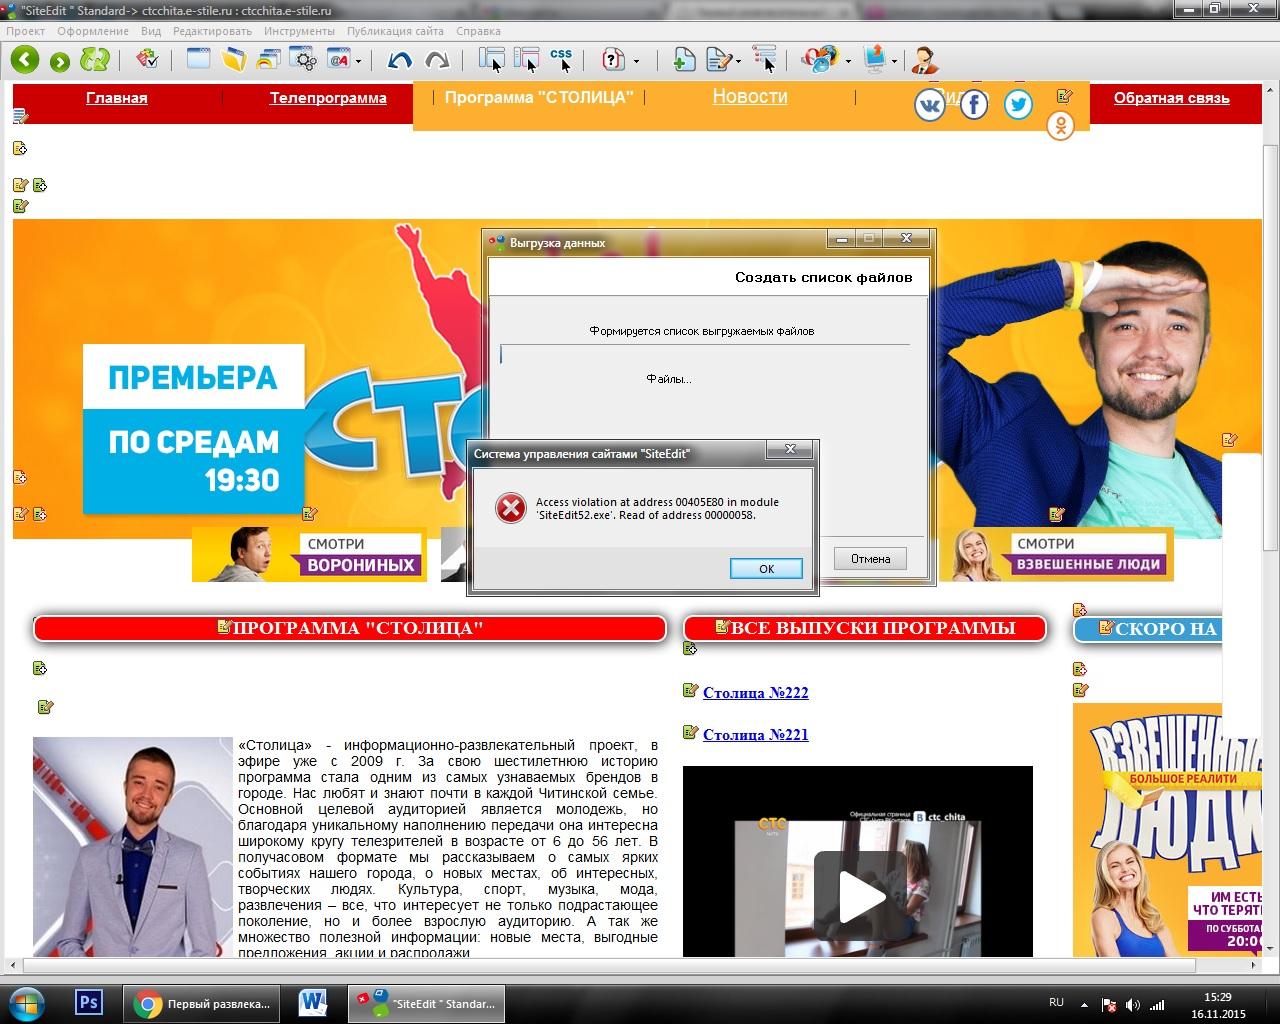Click edit icon beside ПРОГРАММА "СТОЛИЦА" heading

(224, 627)
